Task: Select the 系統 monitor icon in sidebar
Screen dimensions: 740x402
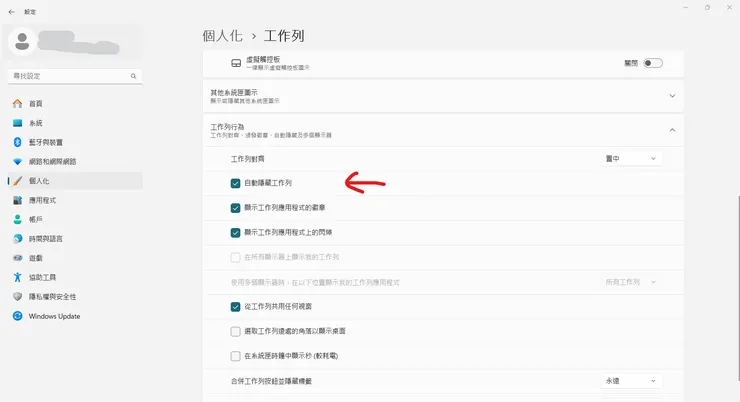Action: click(x=17, y=123)
